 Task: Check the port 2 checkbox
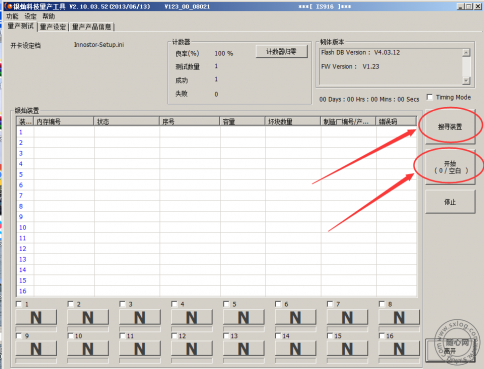point(70,304)
